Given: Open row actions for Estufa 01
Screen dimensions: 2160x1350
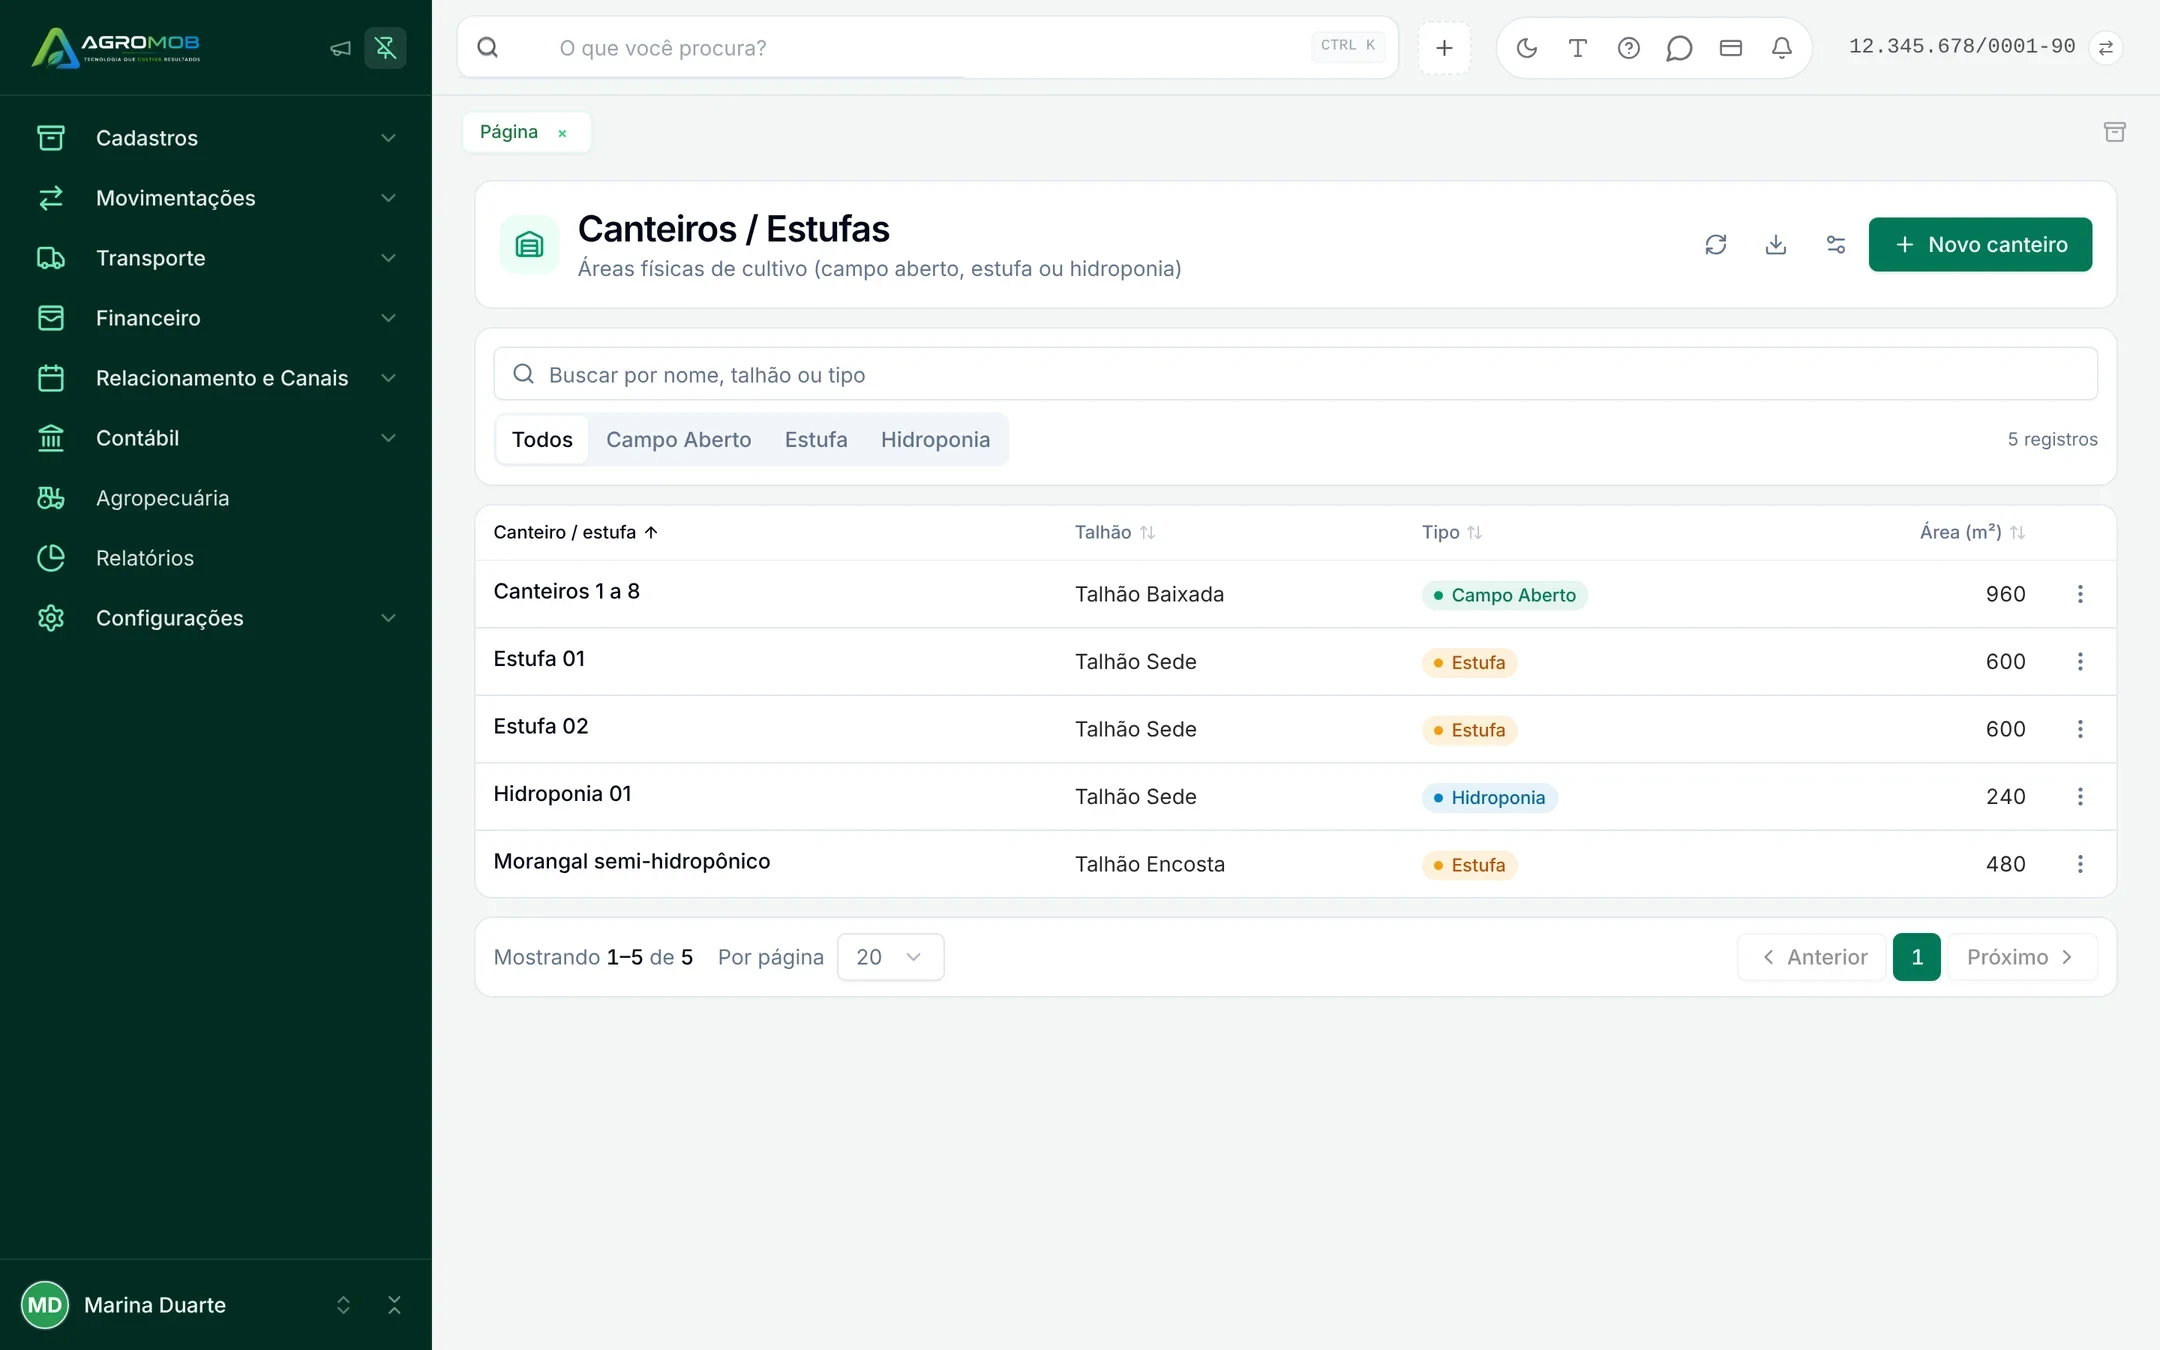Looking at the screenshot, I should [x=2080, y=662].
